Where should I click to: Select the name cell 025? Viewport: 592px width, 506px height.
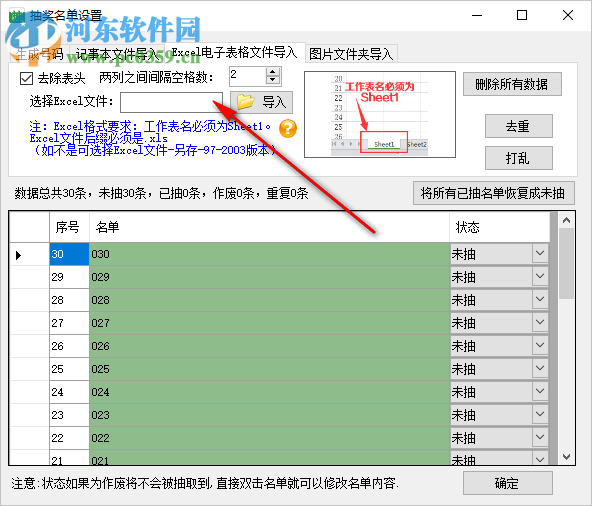pyautogui.click(x=269, y=369)
